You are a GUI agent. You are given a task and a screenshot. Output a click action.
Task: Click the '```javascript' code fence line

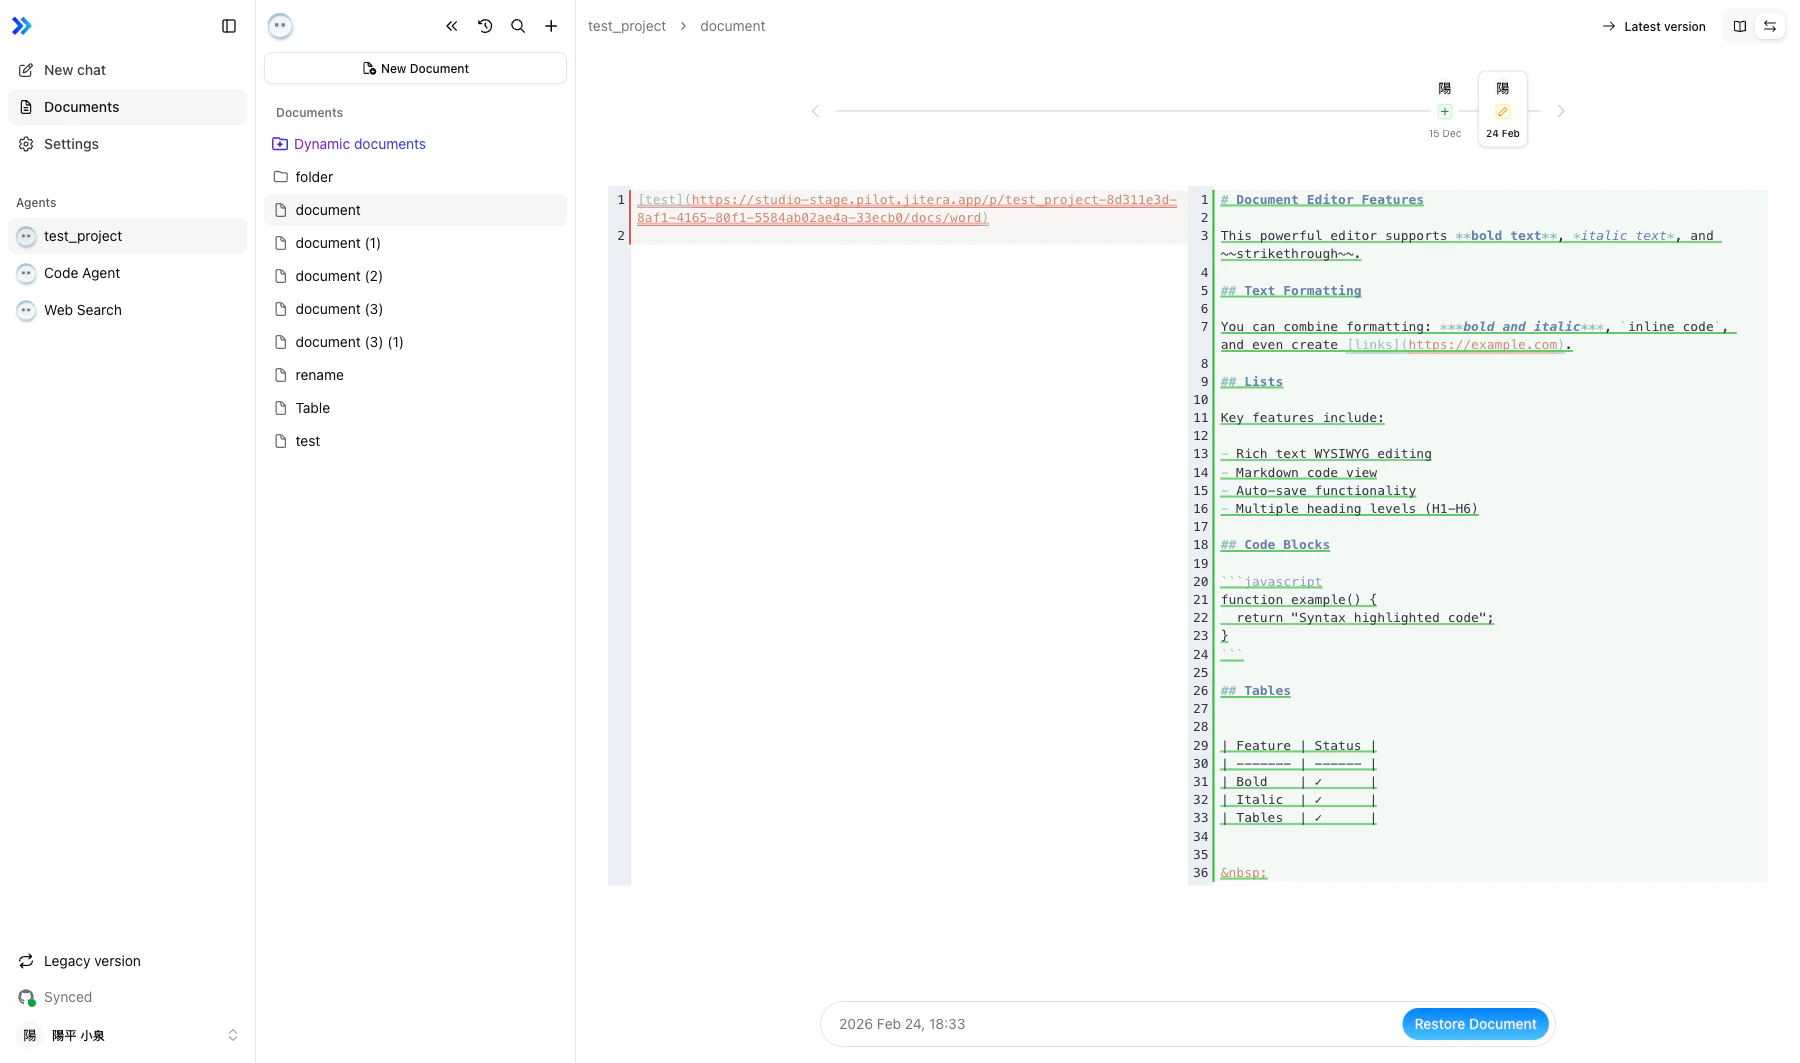[x=1271, y=582]
